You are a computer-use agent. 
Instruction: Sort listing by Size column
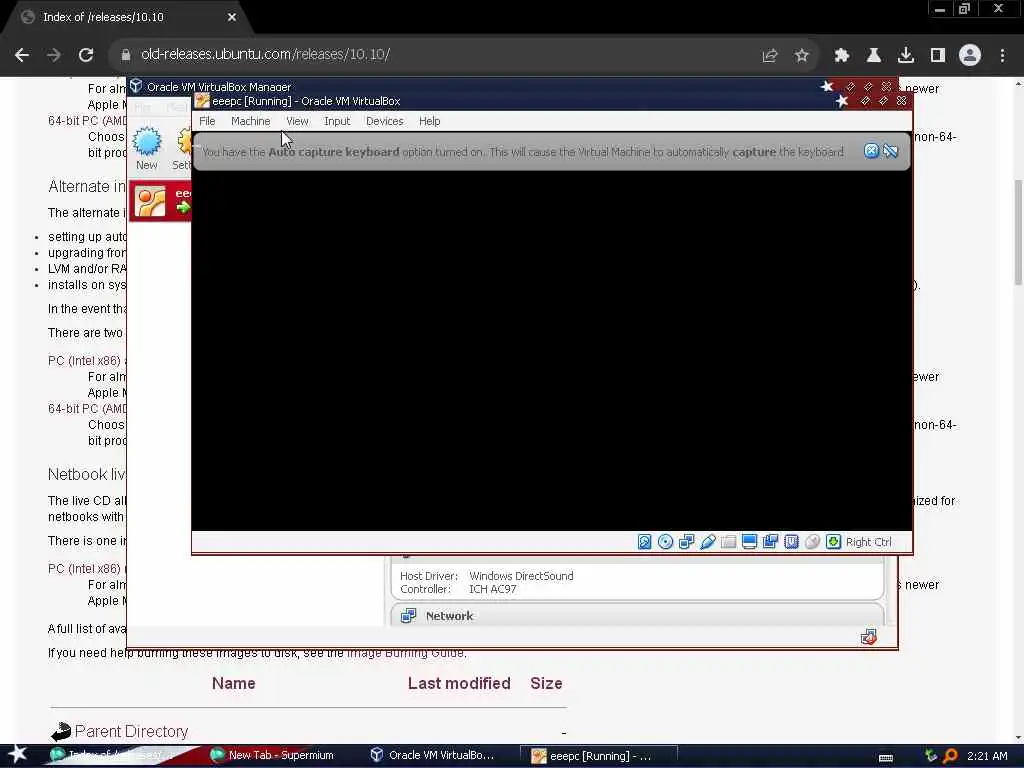pyautogui.click(x=546, y=683)
